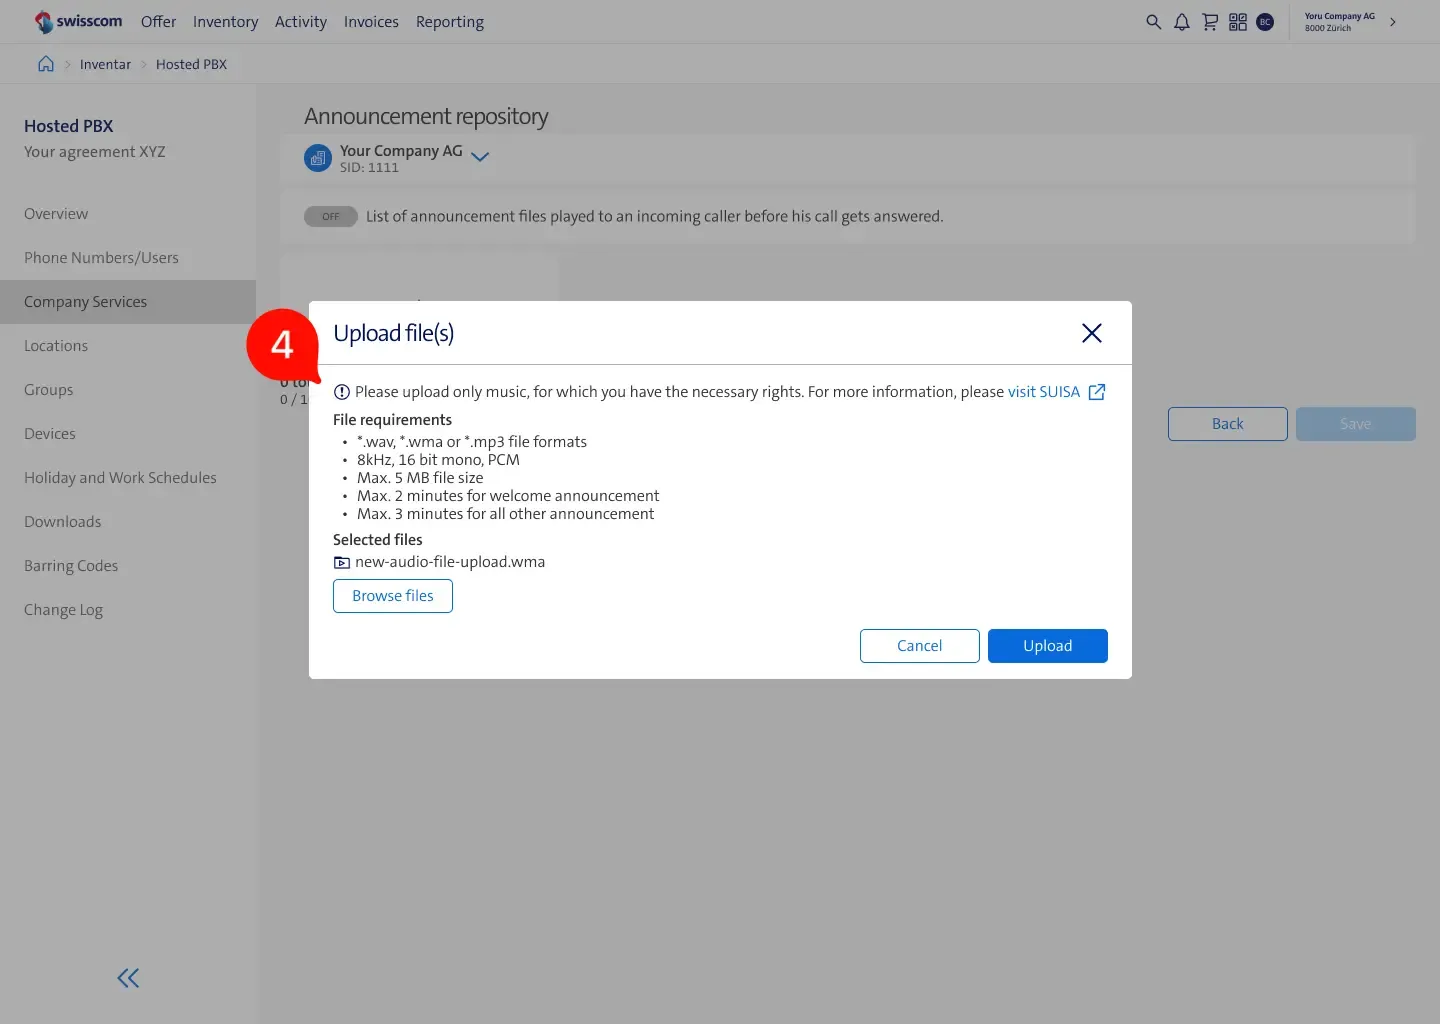
Task: Open the Reporting menu
Action: click(x=449, y=21)
